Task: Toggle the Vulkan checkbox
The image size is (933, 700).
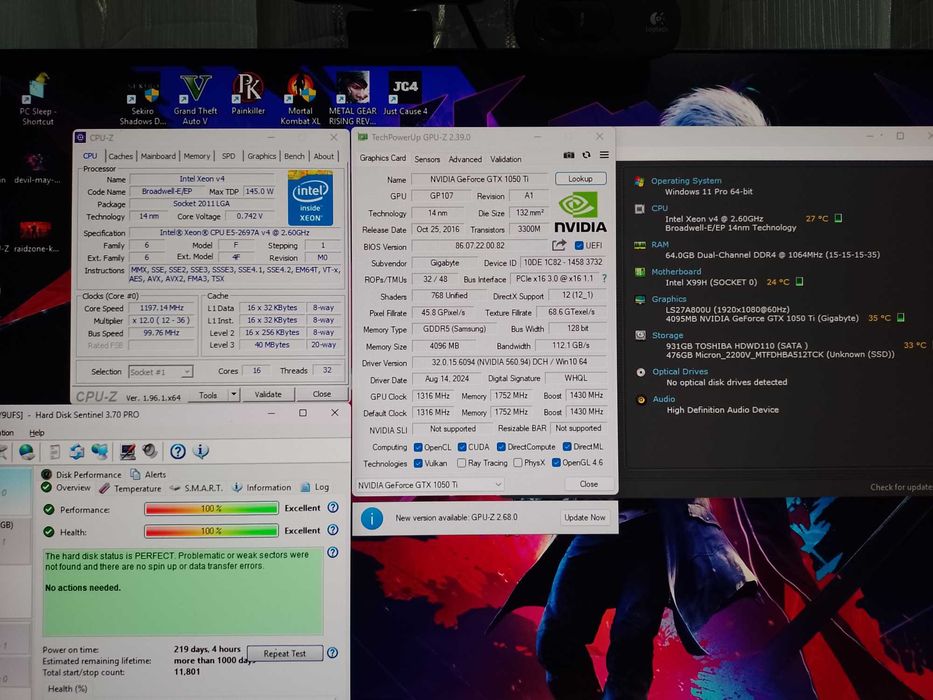Action: coord(418,463)
